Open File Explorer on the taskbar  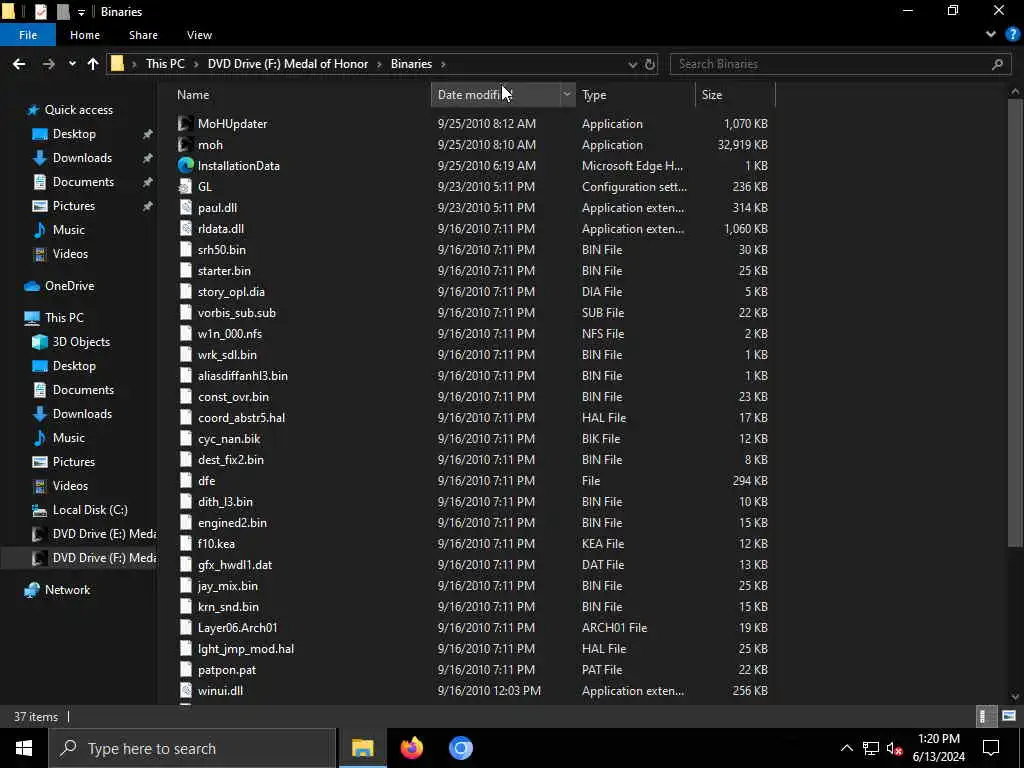[362, 748]
